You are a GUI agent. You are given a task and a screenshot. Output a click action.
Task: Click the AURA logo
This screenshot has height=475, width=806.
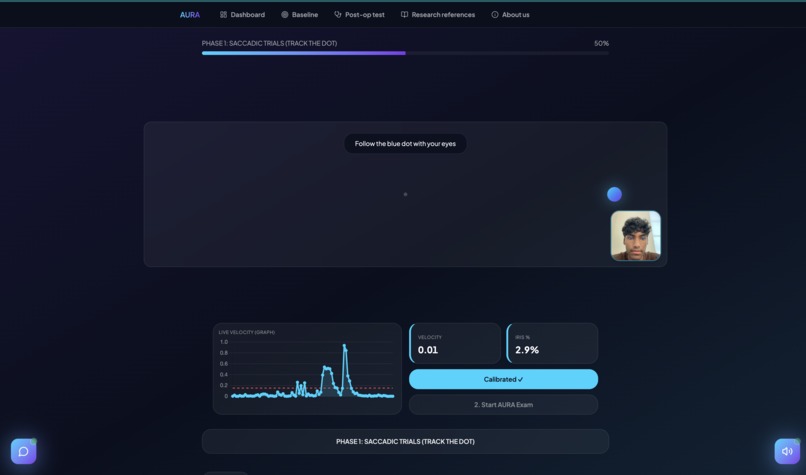click(x=190, y=15)
